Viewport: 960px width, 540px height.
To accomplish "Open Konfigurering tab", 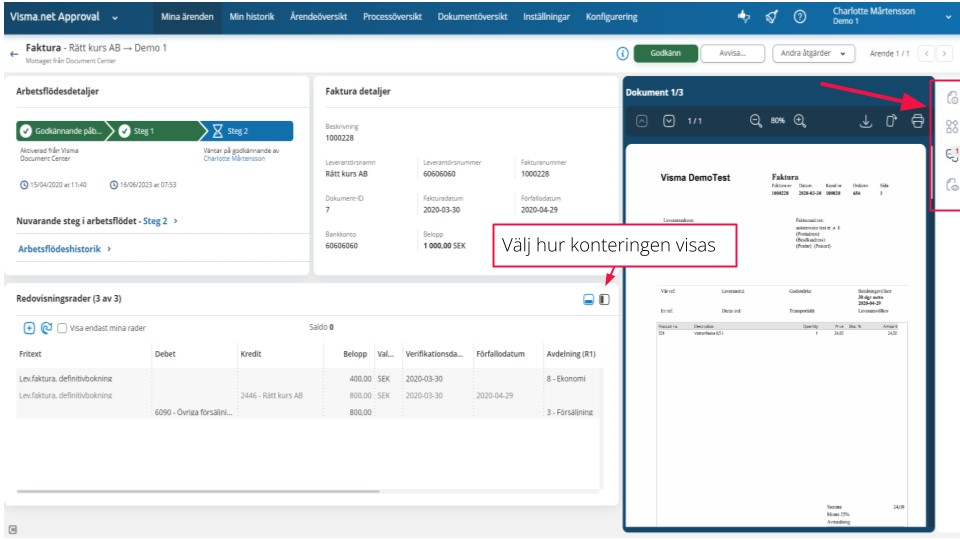I will click(x=612, y=17).
